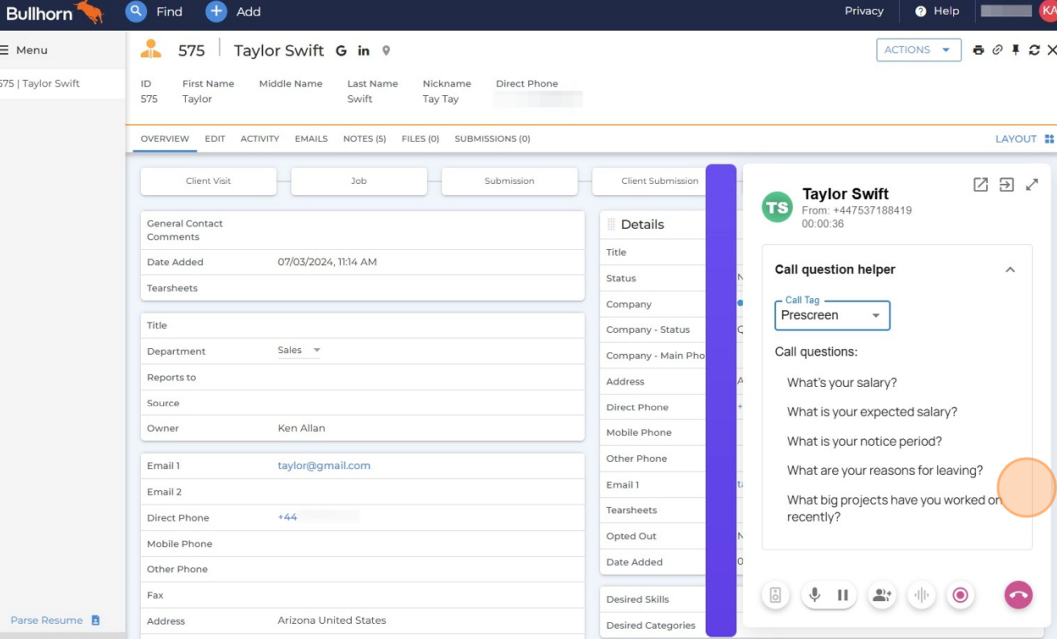Open the EMAILS tab
The width and height of the screenshot is (1057, 639).
pyautogui.click(x=311, y=139)
